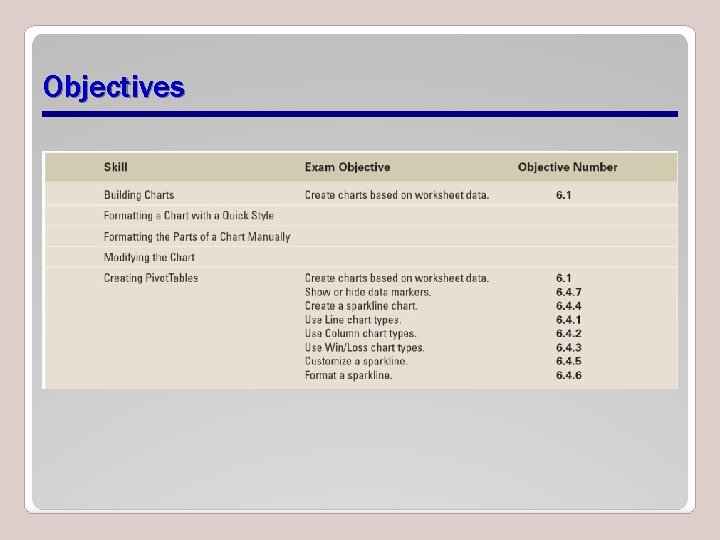Click objective number 6.4.1
Image resolution: width=720 pixels, height=540 pixels.
[x=568, y=320]
